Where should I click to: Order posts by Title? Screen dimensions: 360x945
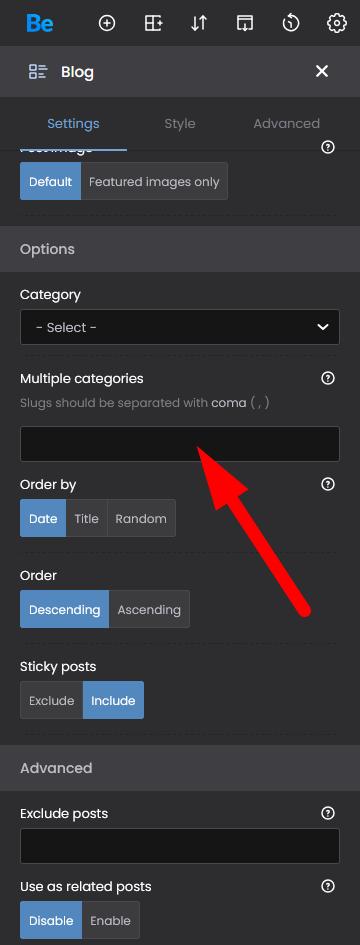point(86,518)
